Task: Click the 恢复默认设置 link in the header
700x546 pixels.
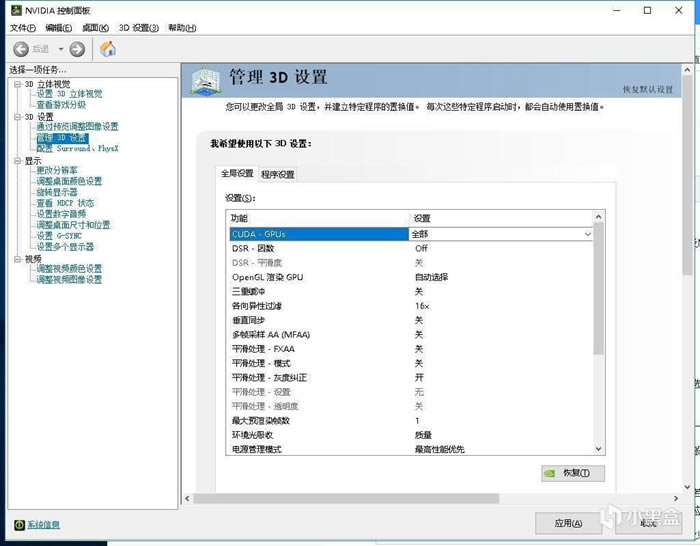Action: pyautogui.click(x=648, y=89)
